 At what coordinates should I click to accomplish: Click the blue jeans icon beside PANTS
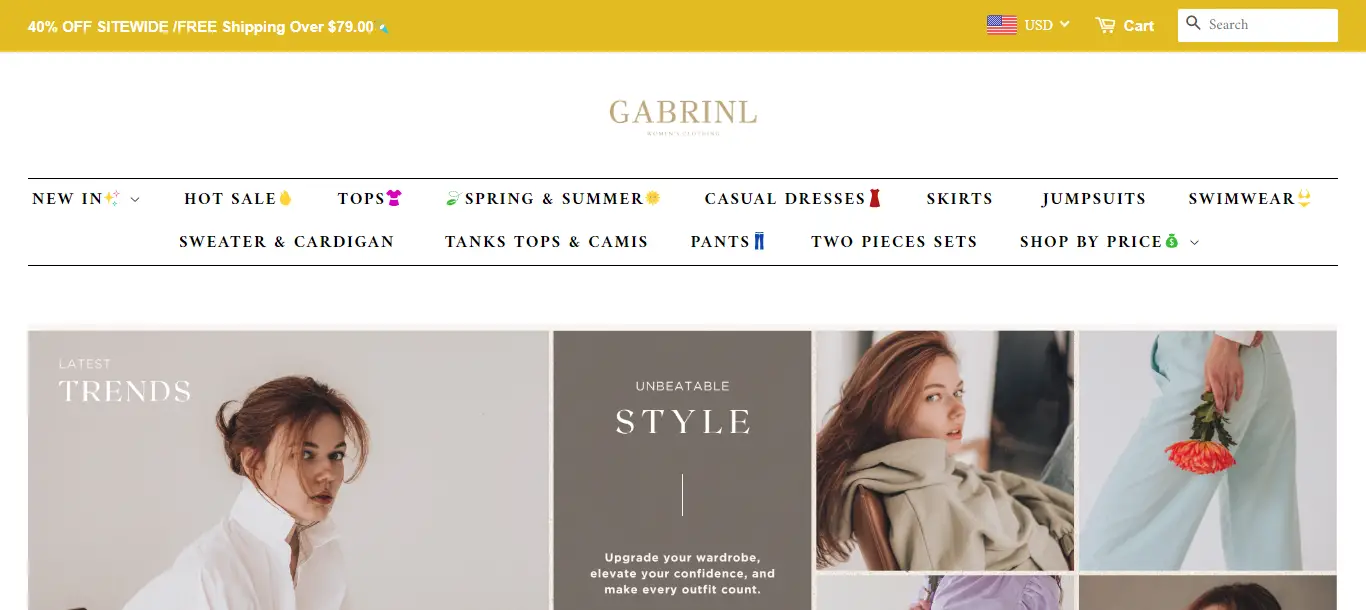[x=759, y=241]
